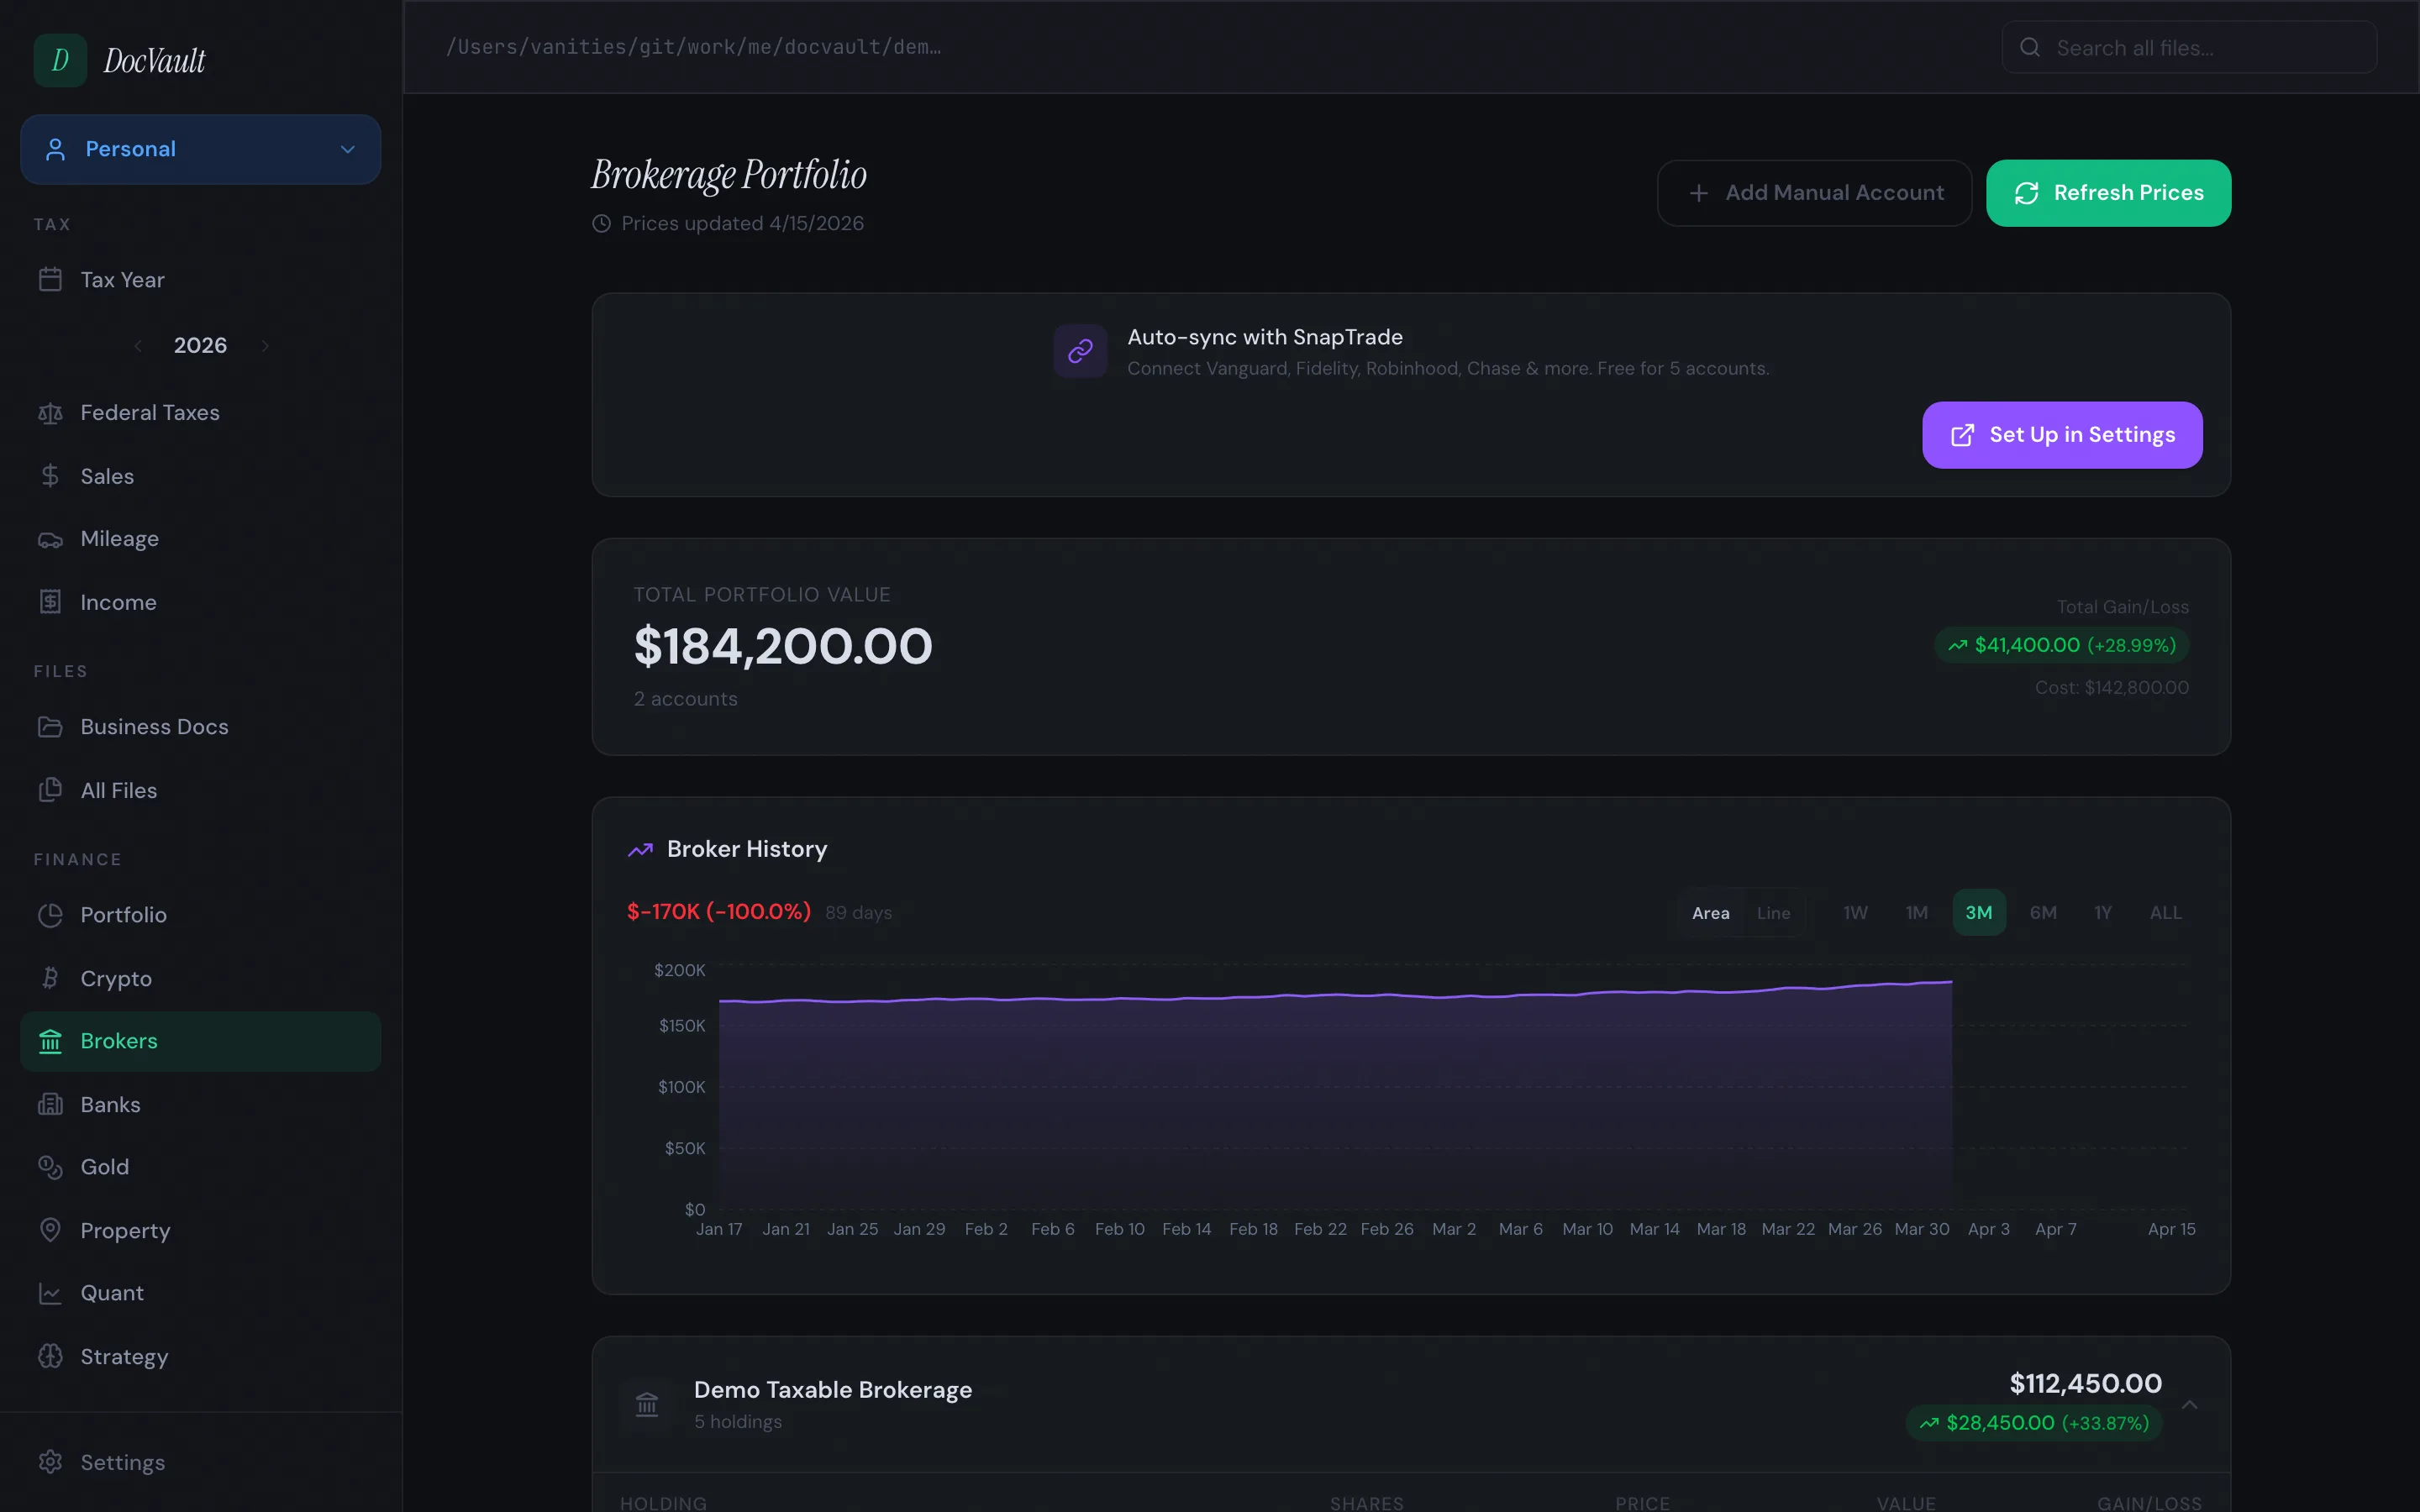Click the search magnifier icon
The height and width of the screenshot is (1512, 2420).
point(2030,47)
